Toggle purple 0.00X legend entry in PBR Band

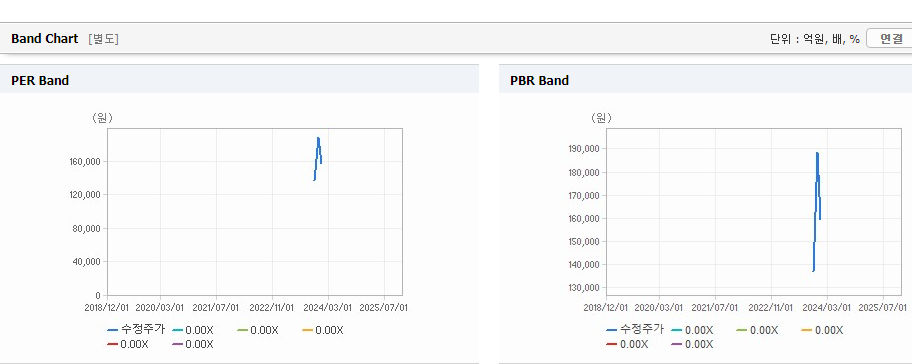[x=693, y=344]
